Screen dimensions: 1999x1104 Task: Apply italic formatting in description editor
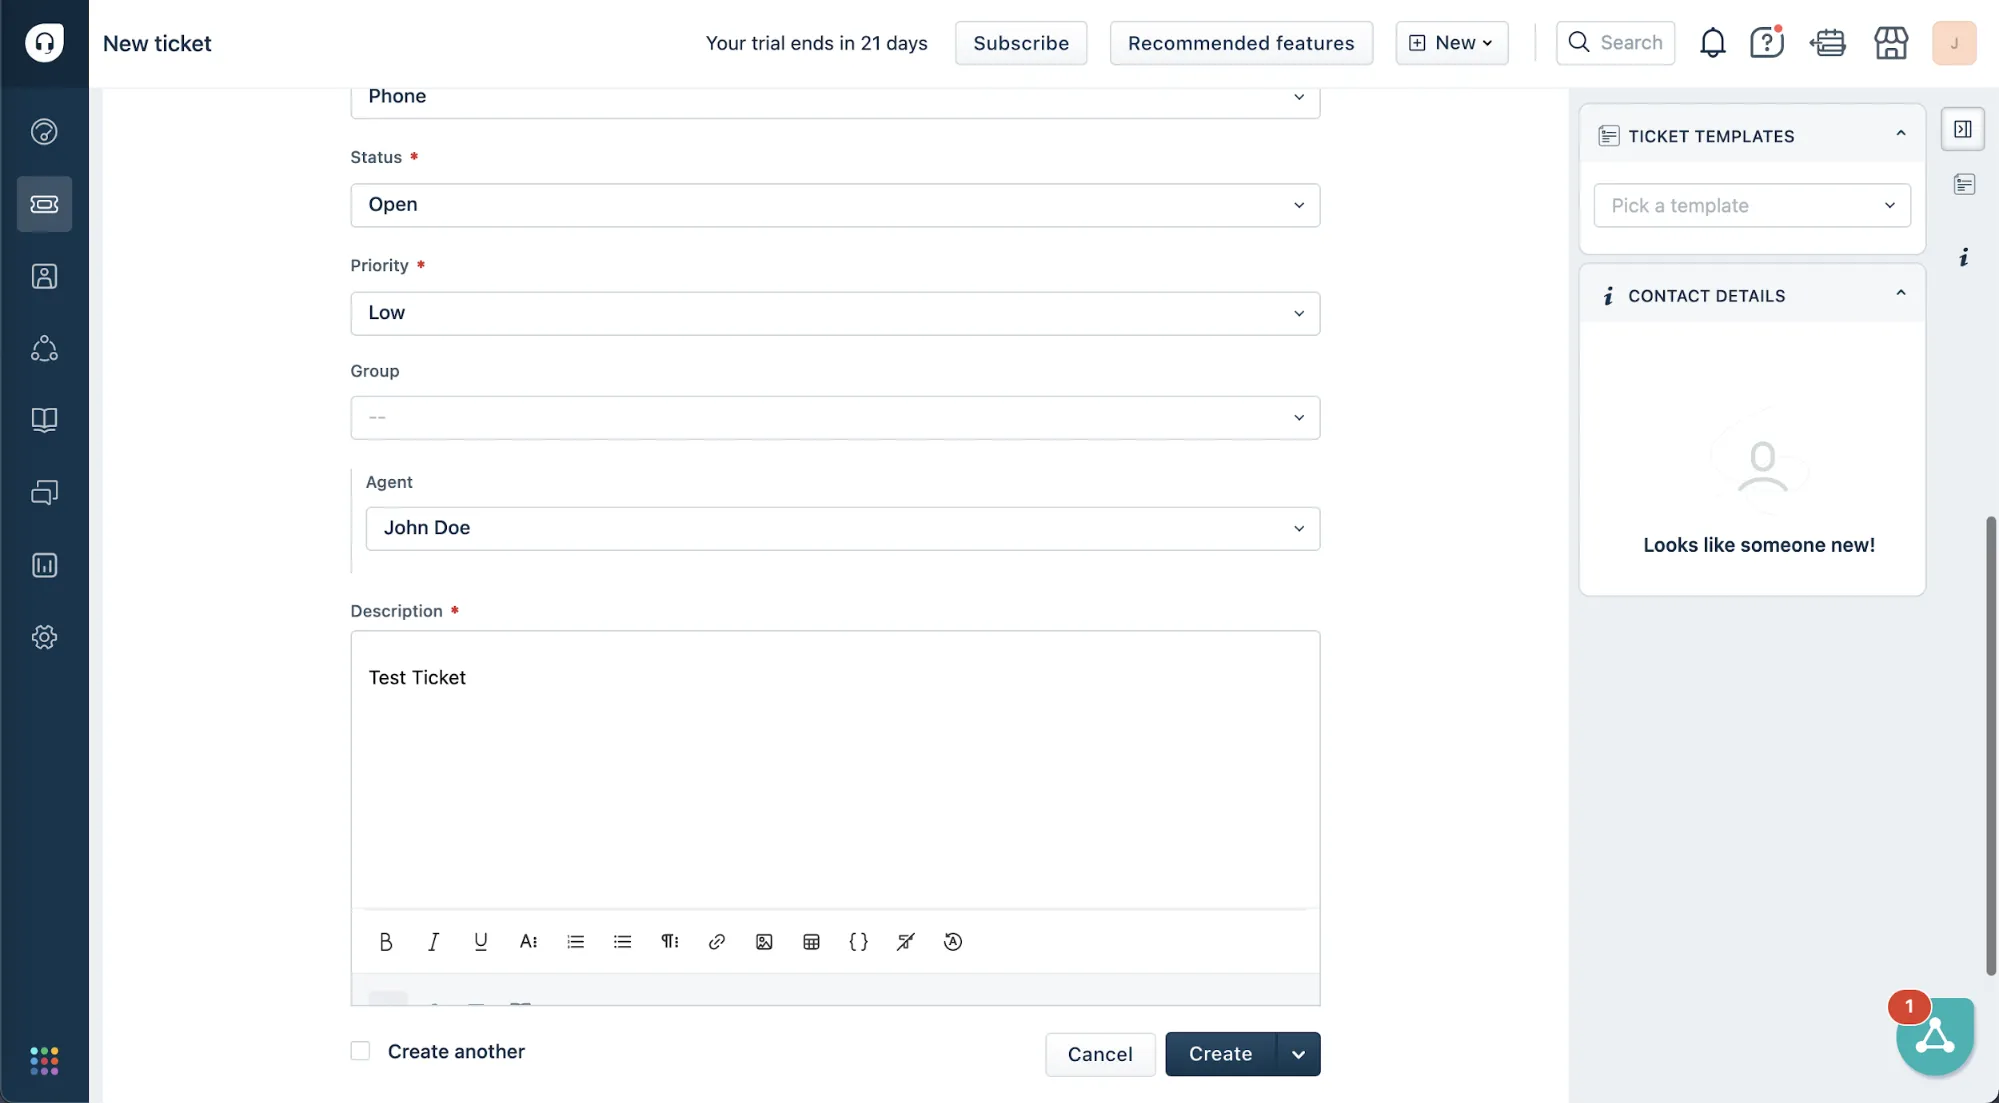tap(433, 942)
